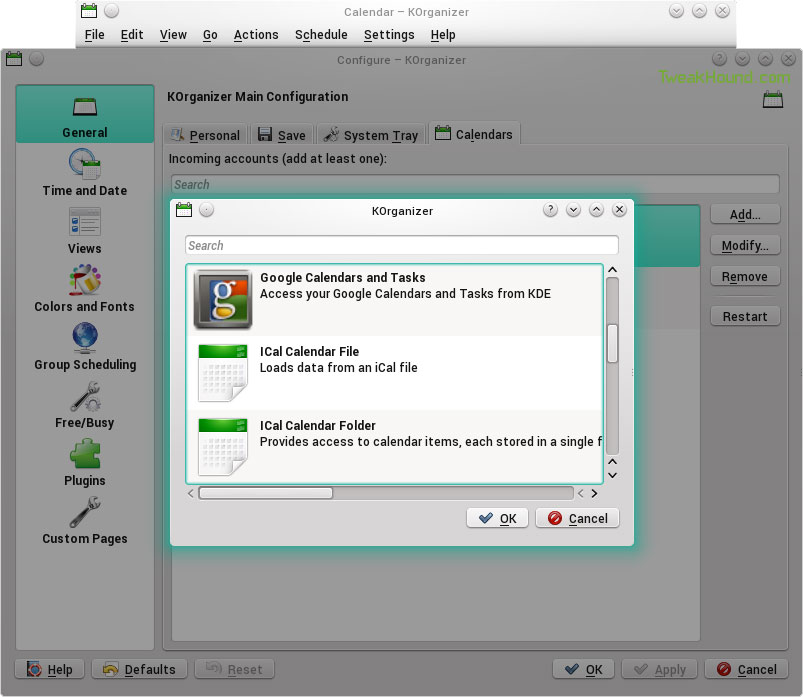This screenshot has height=697, width=803.
Task: Select the ICal Calendar Folder resource
Action: [394, 447]
